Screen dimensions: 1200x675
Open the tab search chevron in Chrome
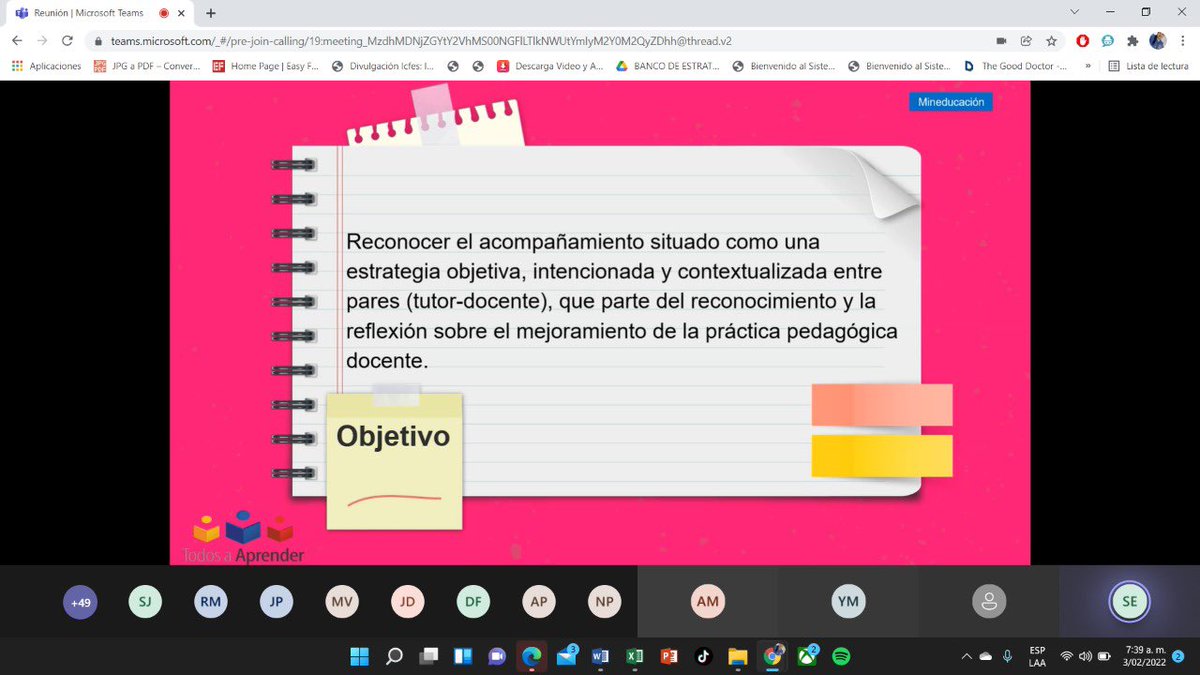pos(1074,12)
